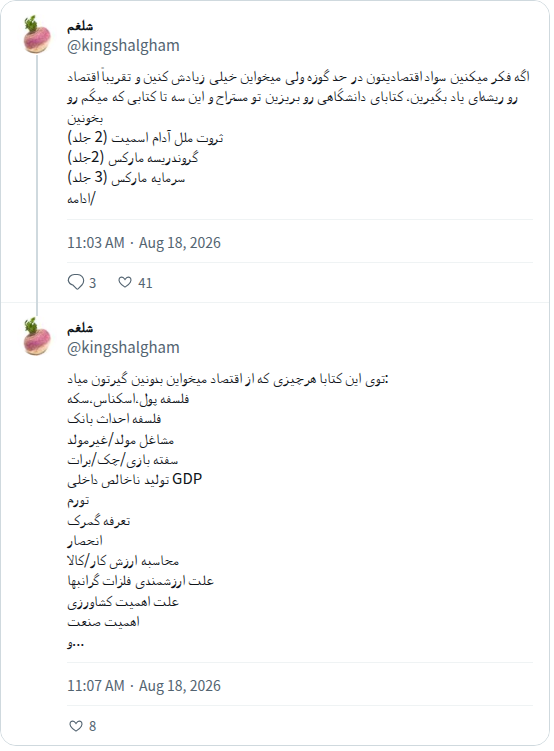
Task: Open the turnip avatar on the second tweet
Action: tap(37, 337)
